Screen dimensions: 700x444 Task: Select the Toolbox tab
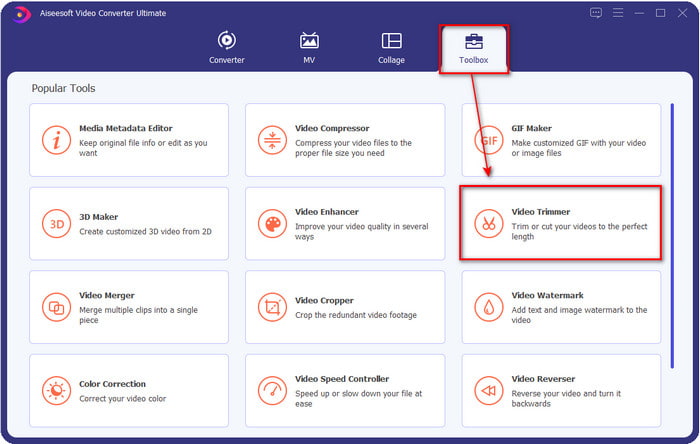(x=474, y=47)
